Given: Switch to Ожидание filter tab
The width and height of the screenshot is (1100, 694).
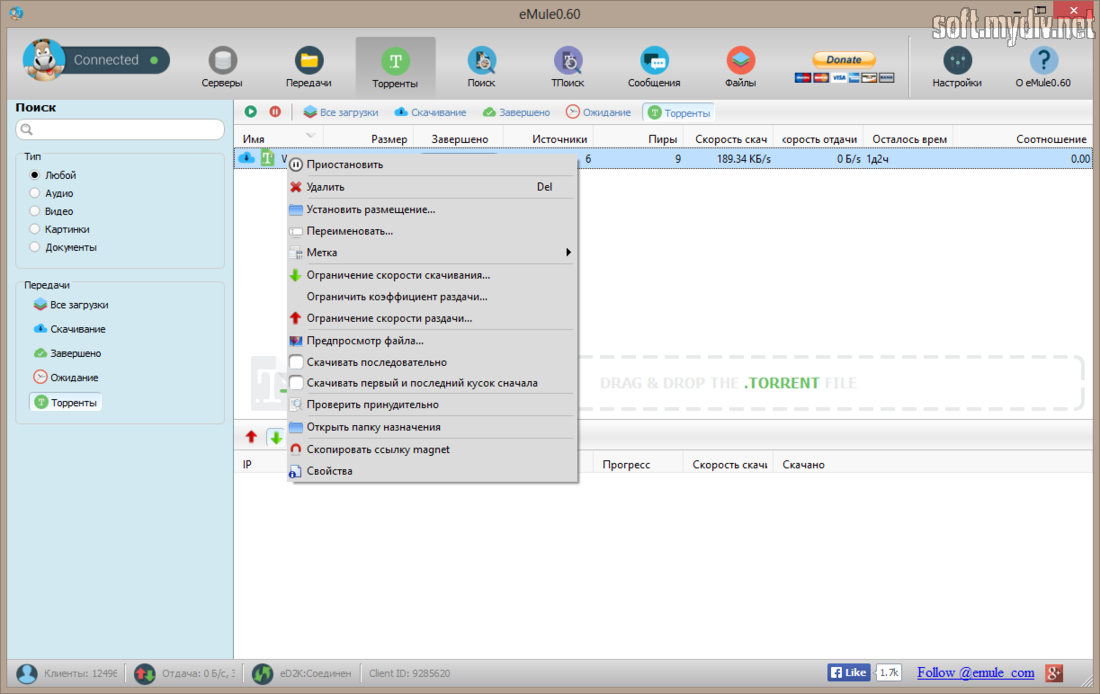Looking at the screenshot, I should pos(598,112).
